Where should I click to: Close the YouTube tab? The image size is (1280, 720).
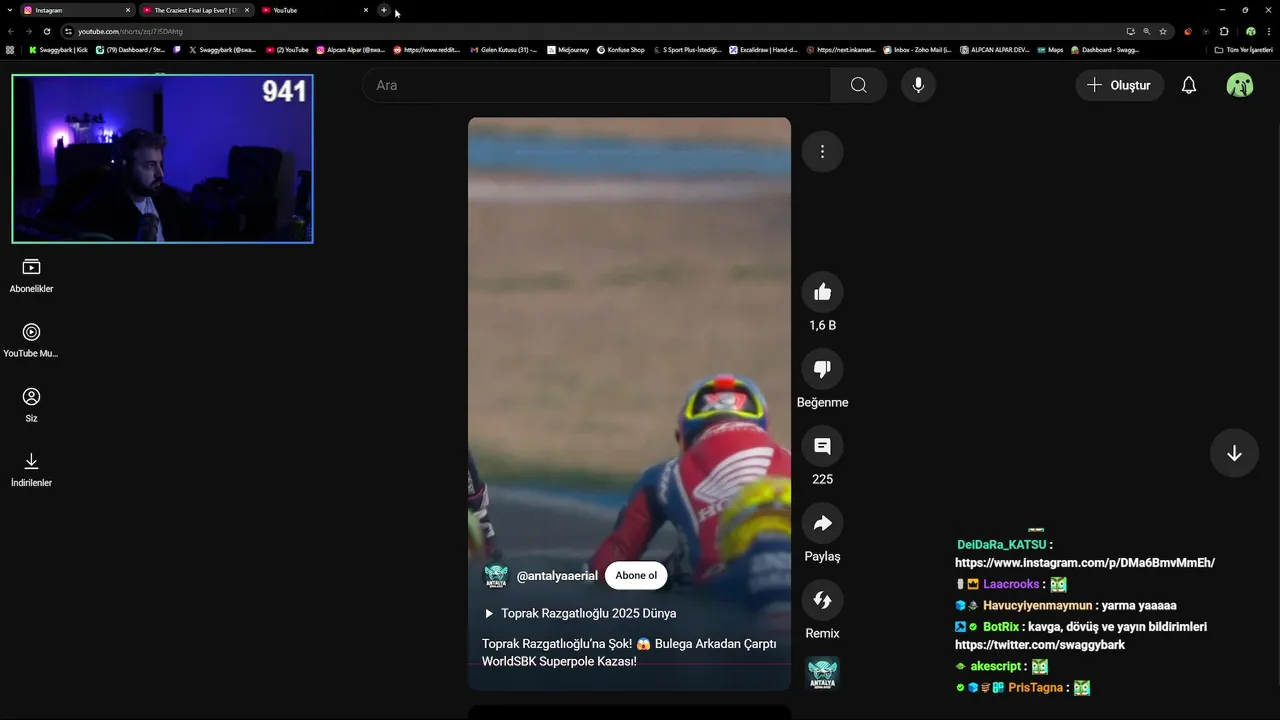tap(366, 10)
